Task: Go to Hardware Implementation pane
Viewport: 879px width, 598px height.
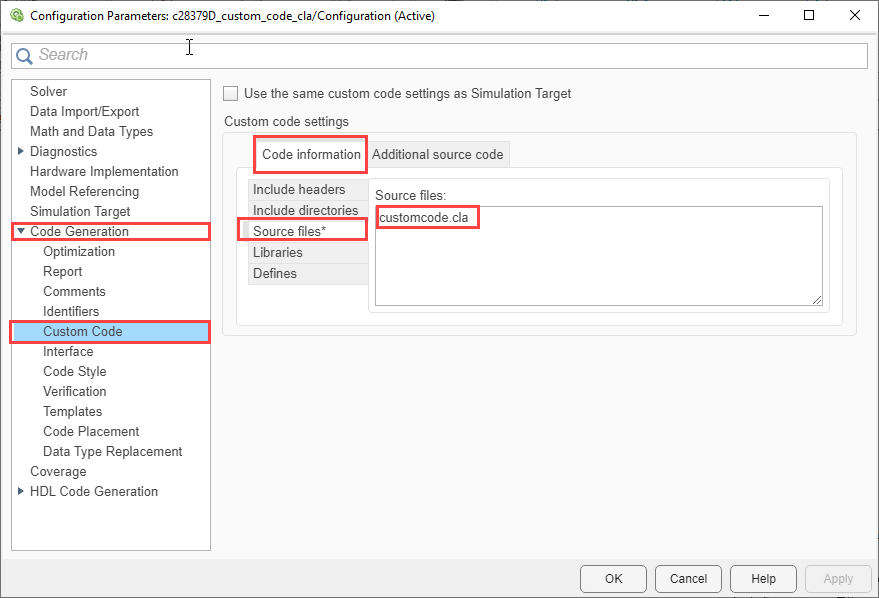Action: (x=104, y=171)
